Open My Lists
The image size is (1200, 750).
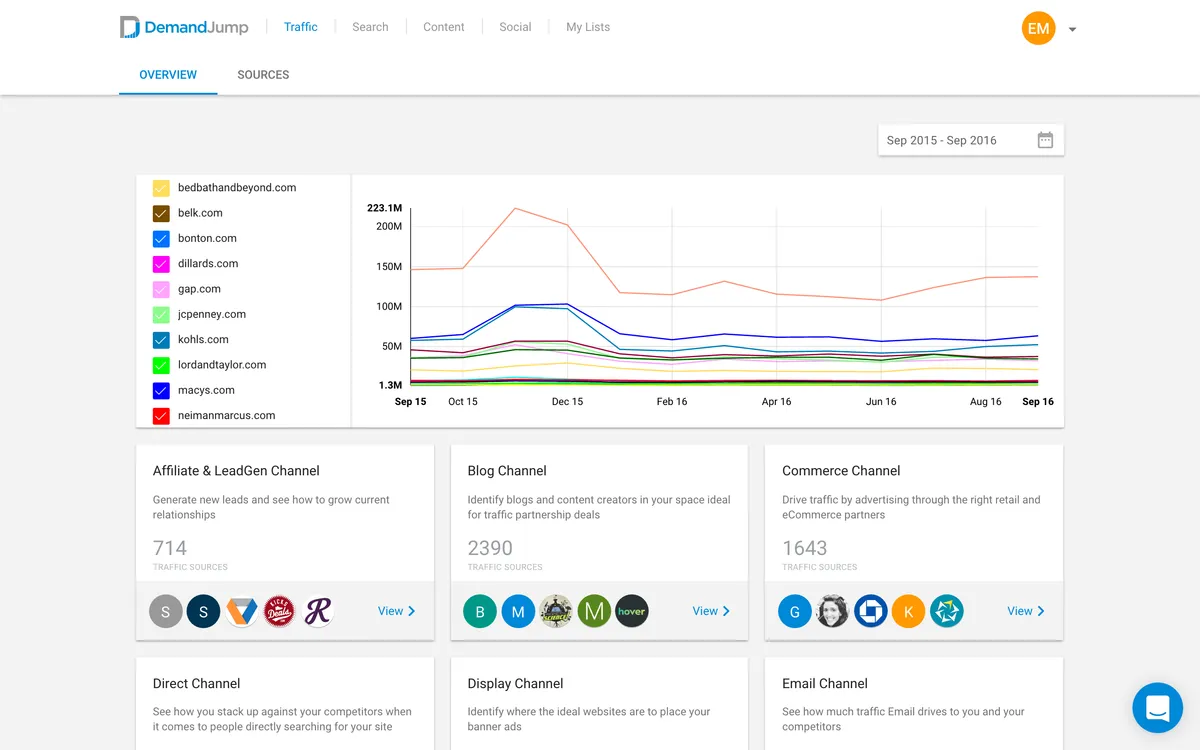pos(588,27)
